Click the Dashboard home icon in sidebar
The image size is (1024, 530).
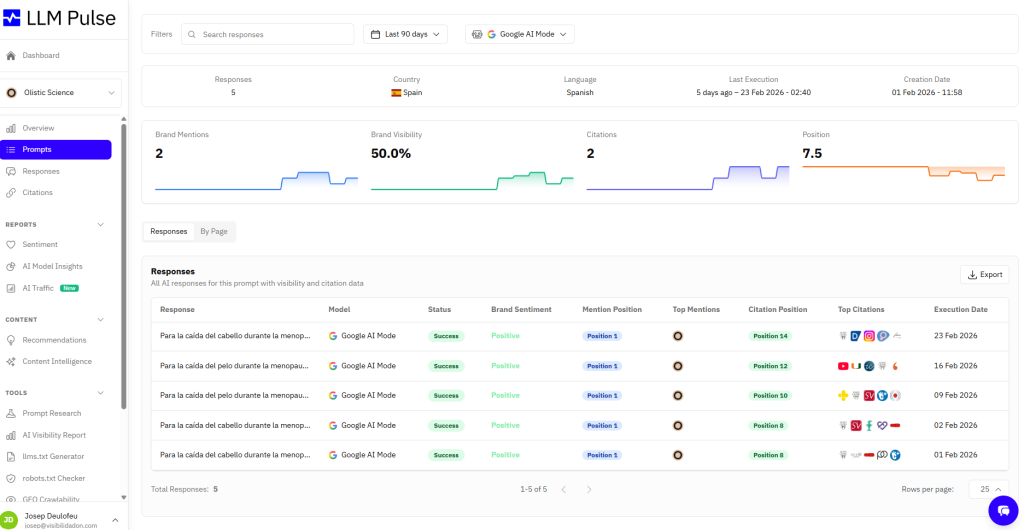tap(11, 55)
